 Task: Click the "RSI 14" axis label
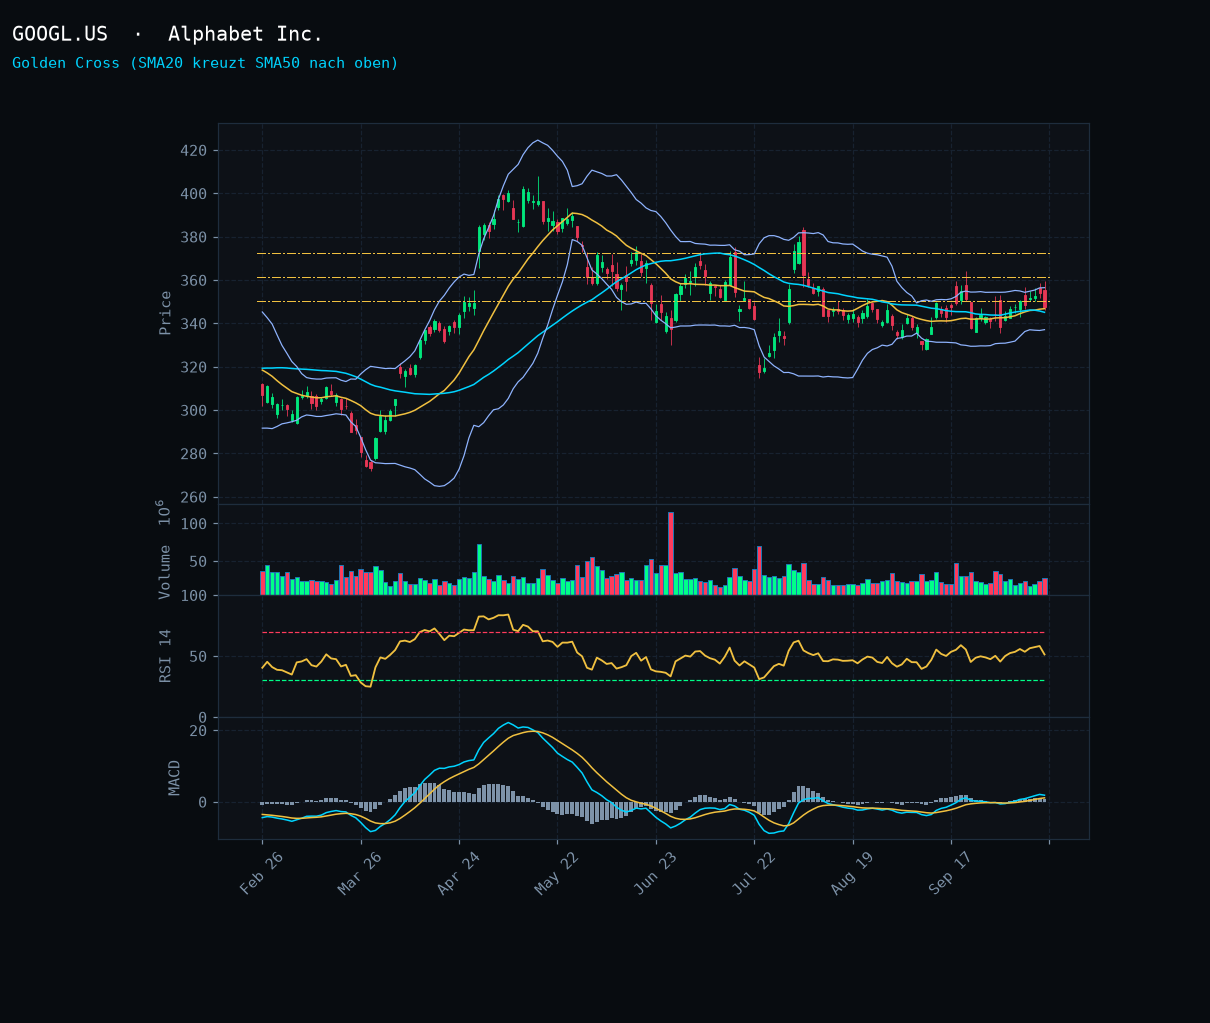(165, 656)
